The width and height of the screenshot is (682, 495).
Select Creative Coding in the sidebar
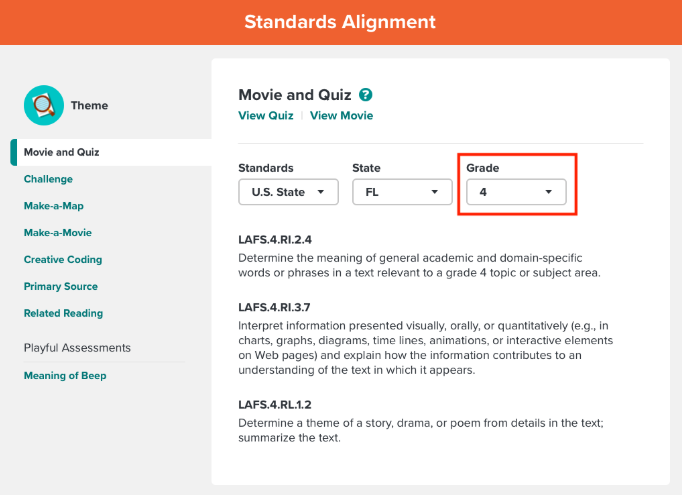click(x=63, y=260)
